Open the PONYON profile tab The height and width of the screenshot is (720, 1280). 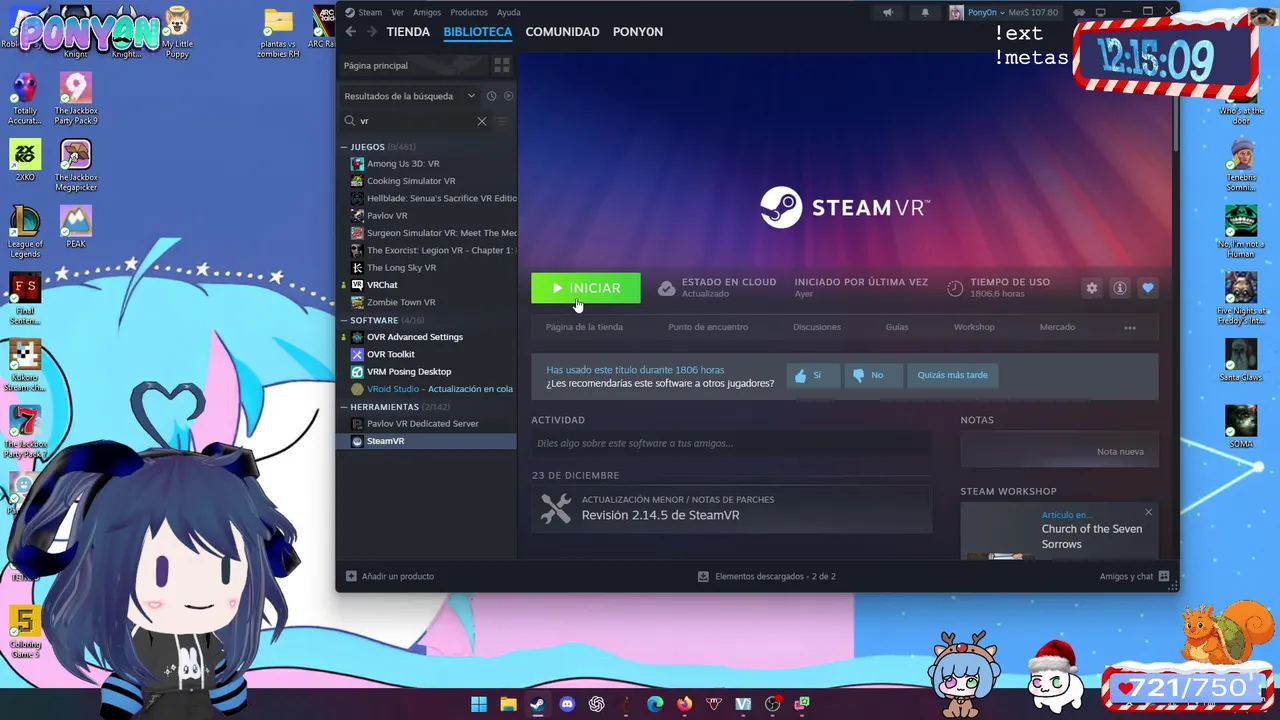[x=638, y=32]
